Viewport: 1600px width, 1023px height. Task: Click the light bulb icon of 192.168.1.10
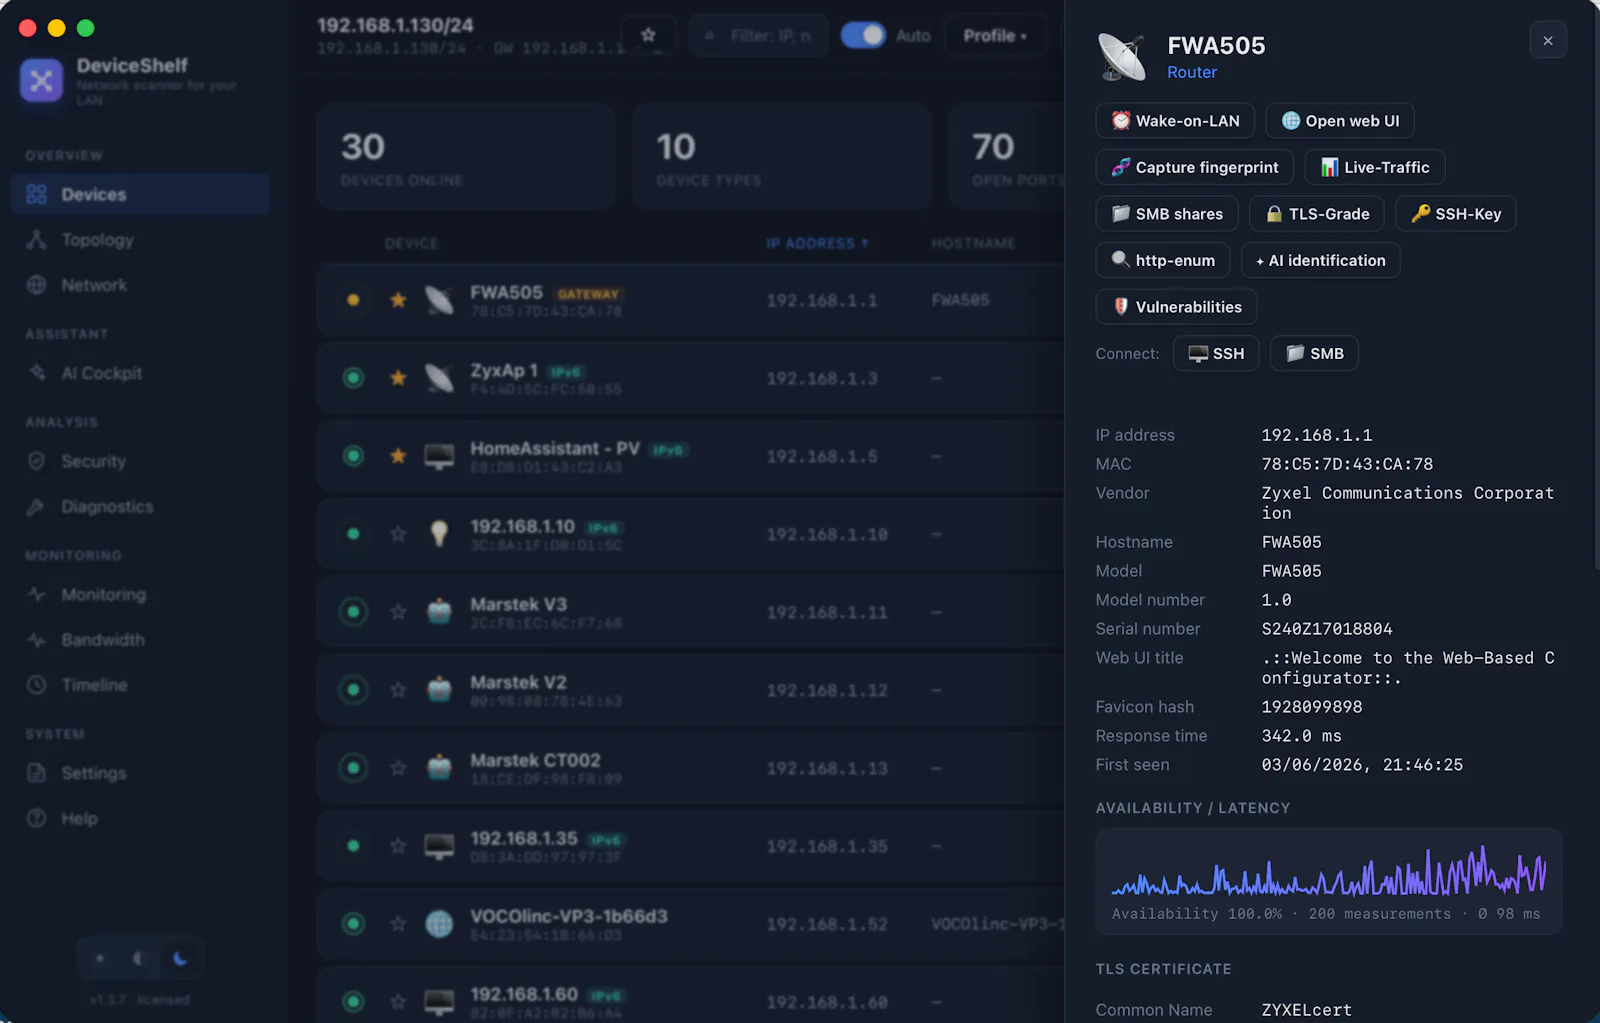[439, 533]
